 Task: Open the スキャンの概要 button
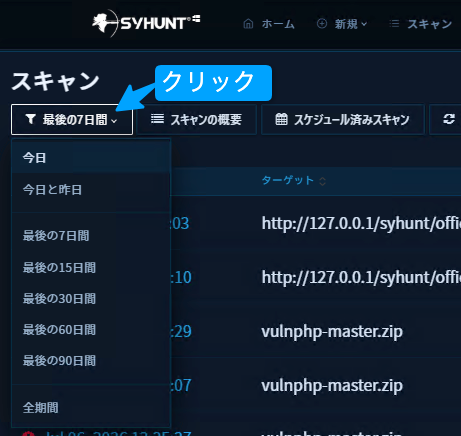pos(197,119)
